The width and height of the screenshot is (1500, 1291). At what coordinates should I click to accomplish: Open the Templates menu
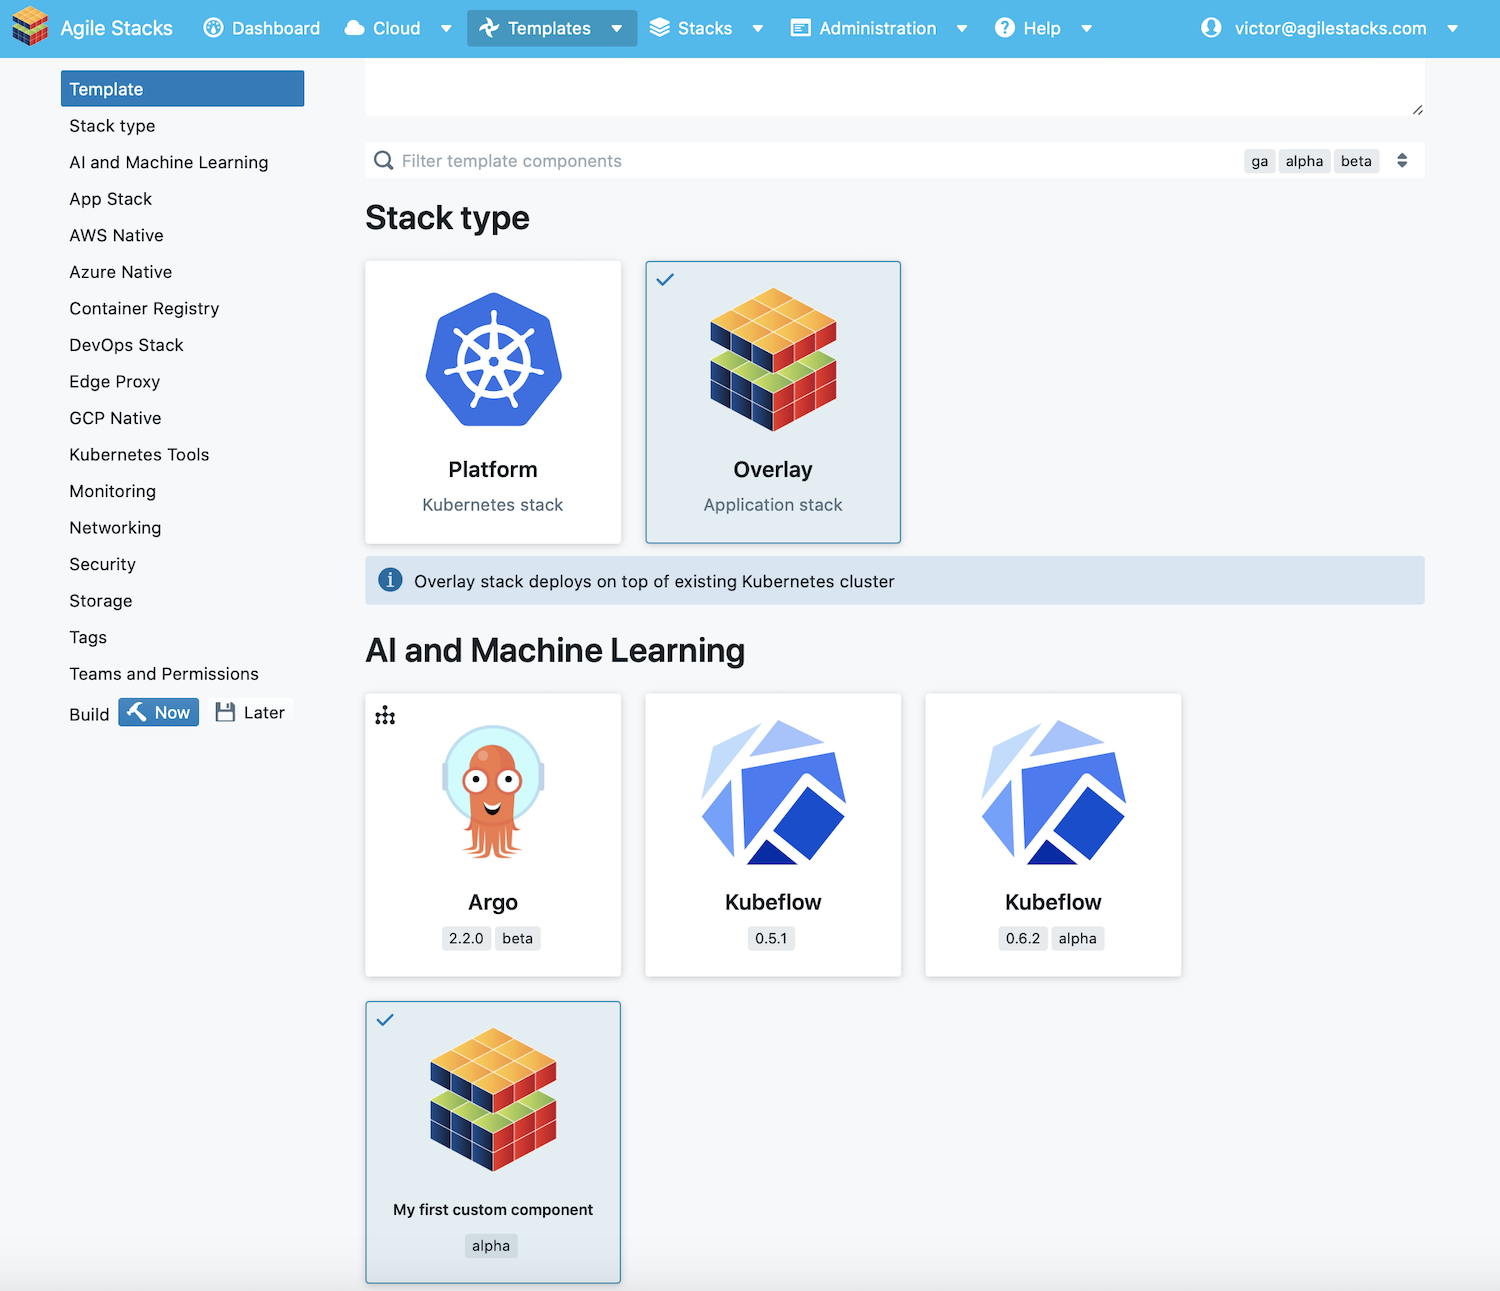552,28
